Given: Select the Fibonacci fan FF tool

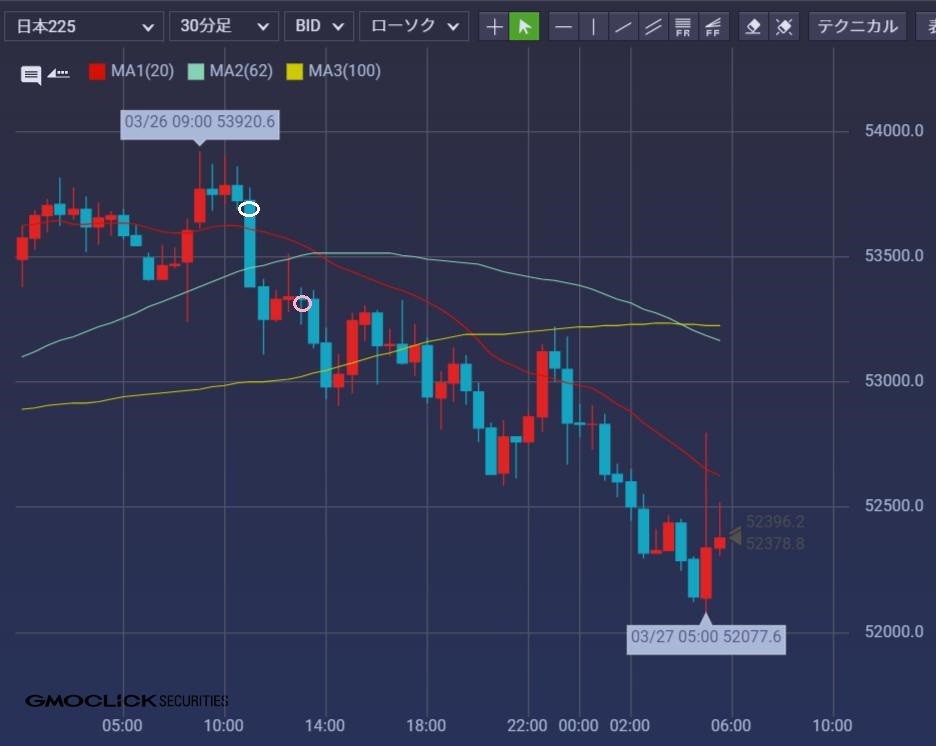Looking at the screenshot, I should (x=714, y=27).
